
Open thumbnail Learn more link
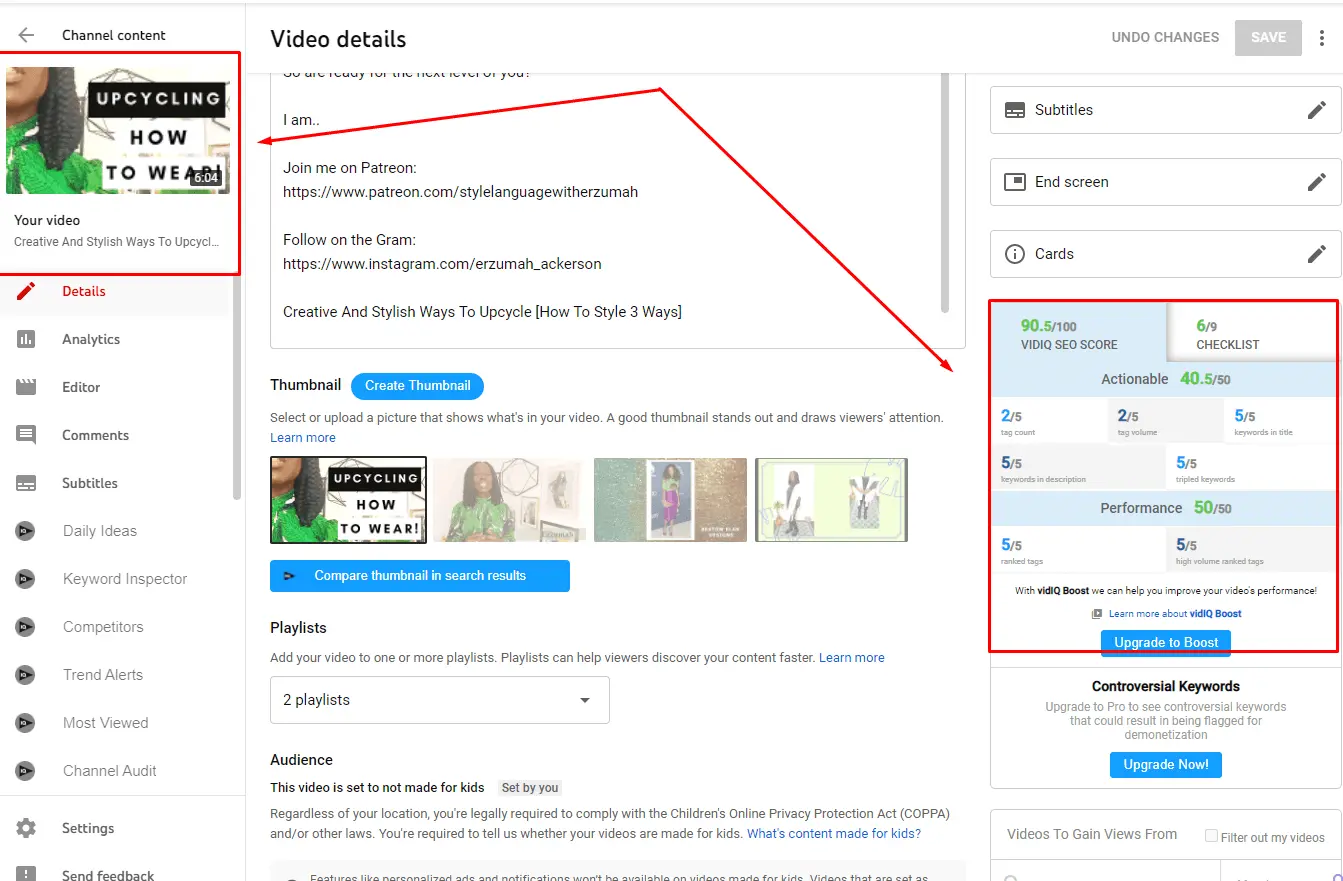point(303,438)
